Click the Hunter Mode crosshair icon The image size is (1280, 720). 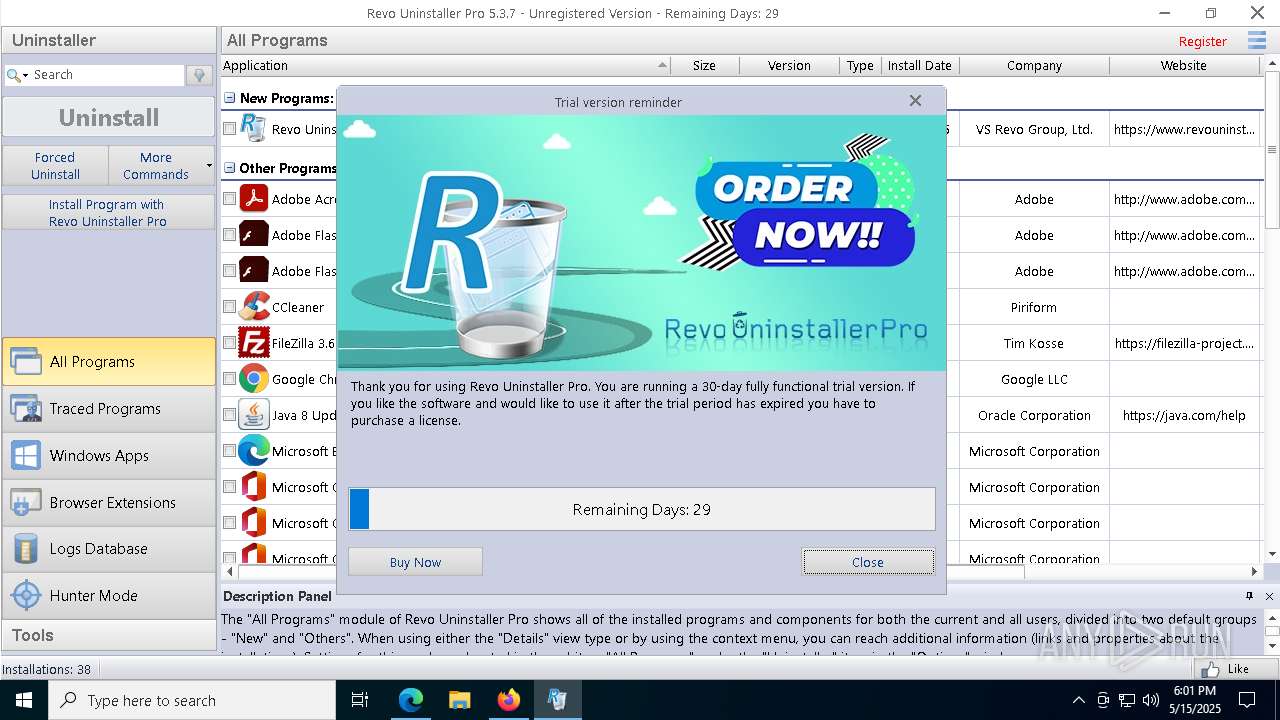[x=25, y=596]
